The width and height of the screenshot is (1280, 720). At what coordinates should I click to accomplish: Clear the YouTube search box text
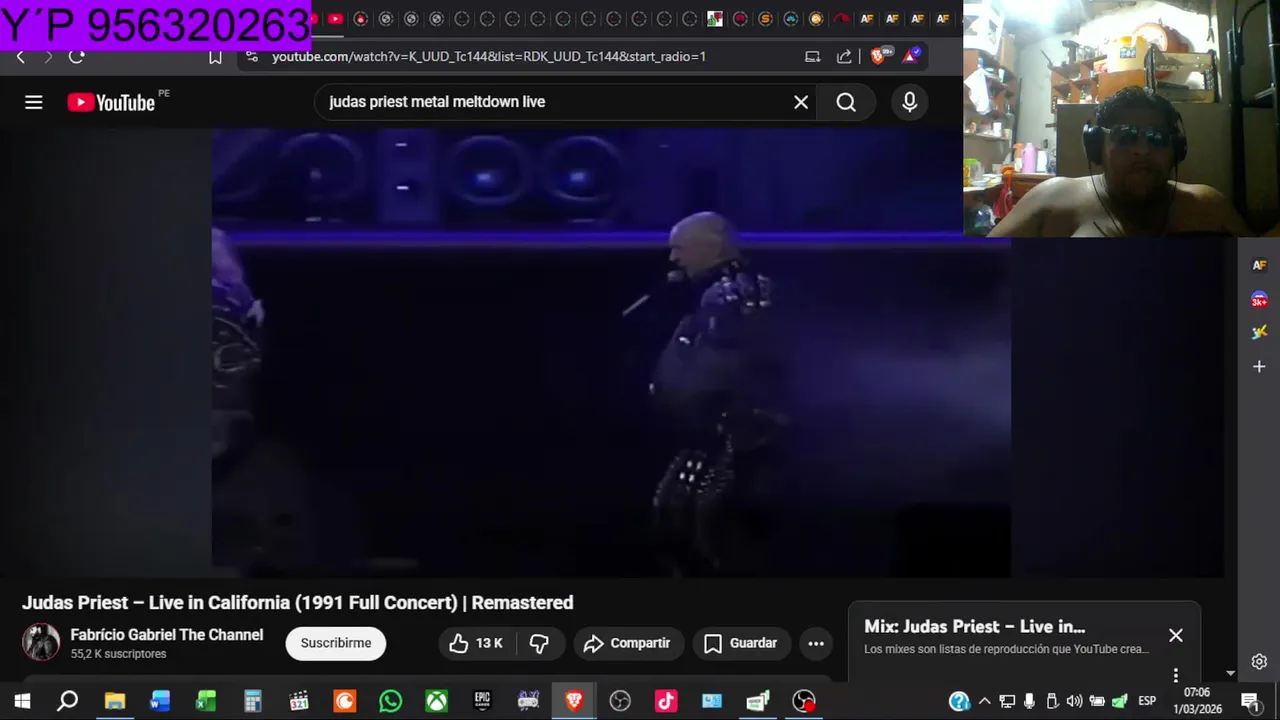tap(801, 102)
